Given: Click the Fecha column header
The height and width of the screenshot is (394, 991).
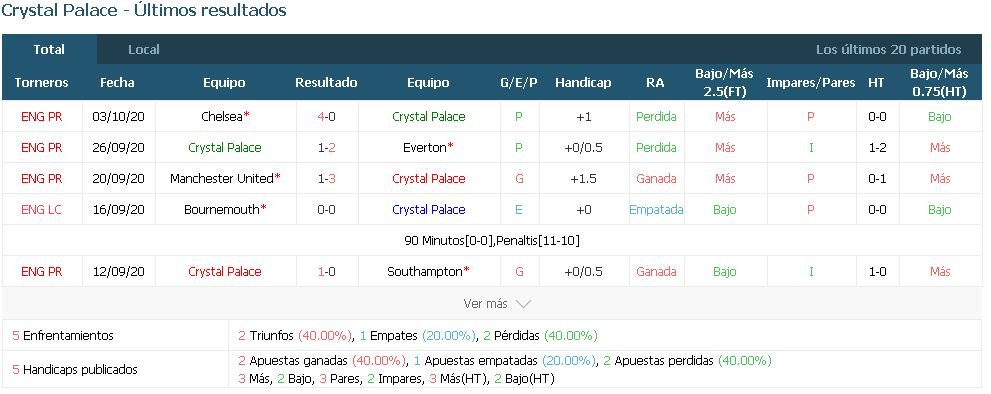Looking at the screenshot, I should [118, 83].
